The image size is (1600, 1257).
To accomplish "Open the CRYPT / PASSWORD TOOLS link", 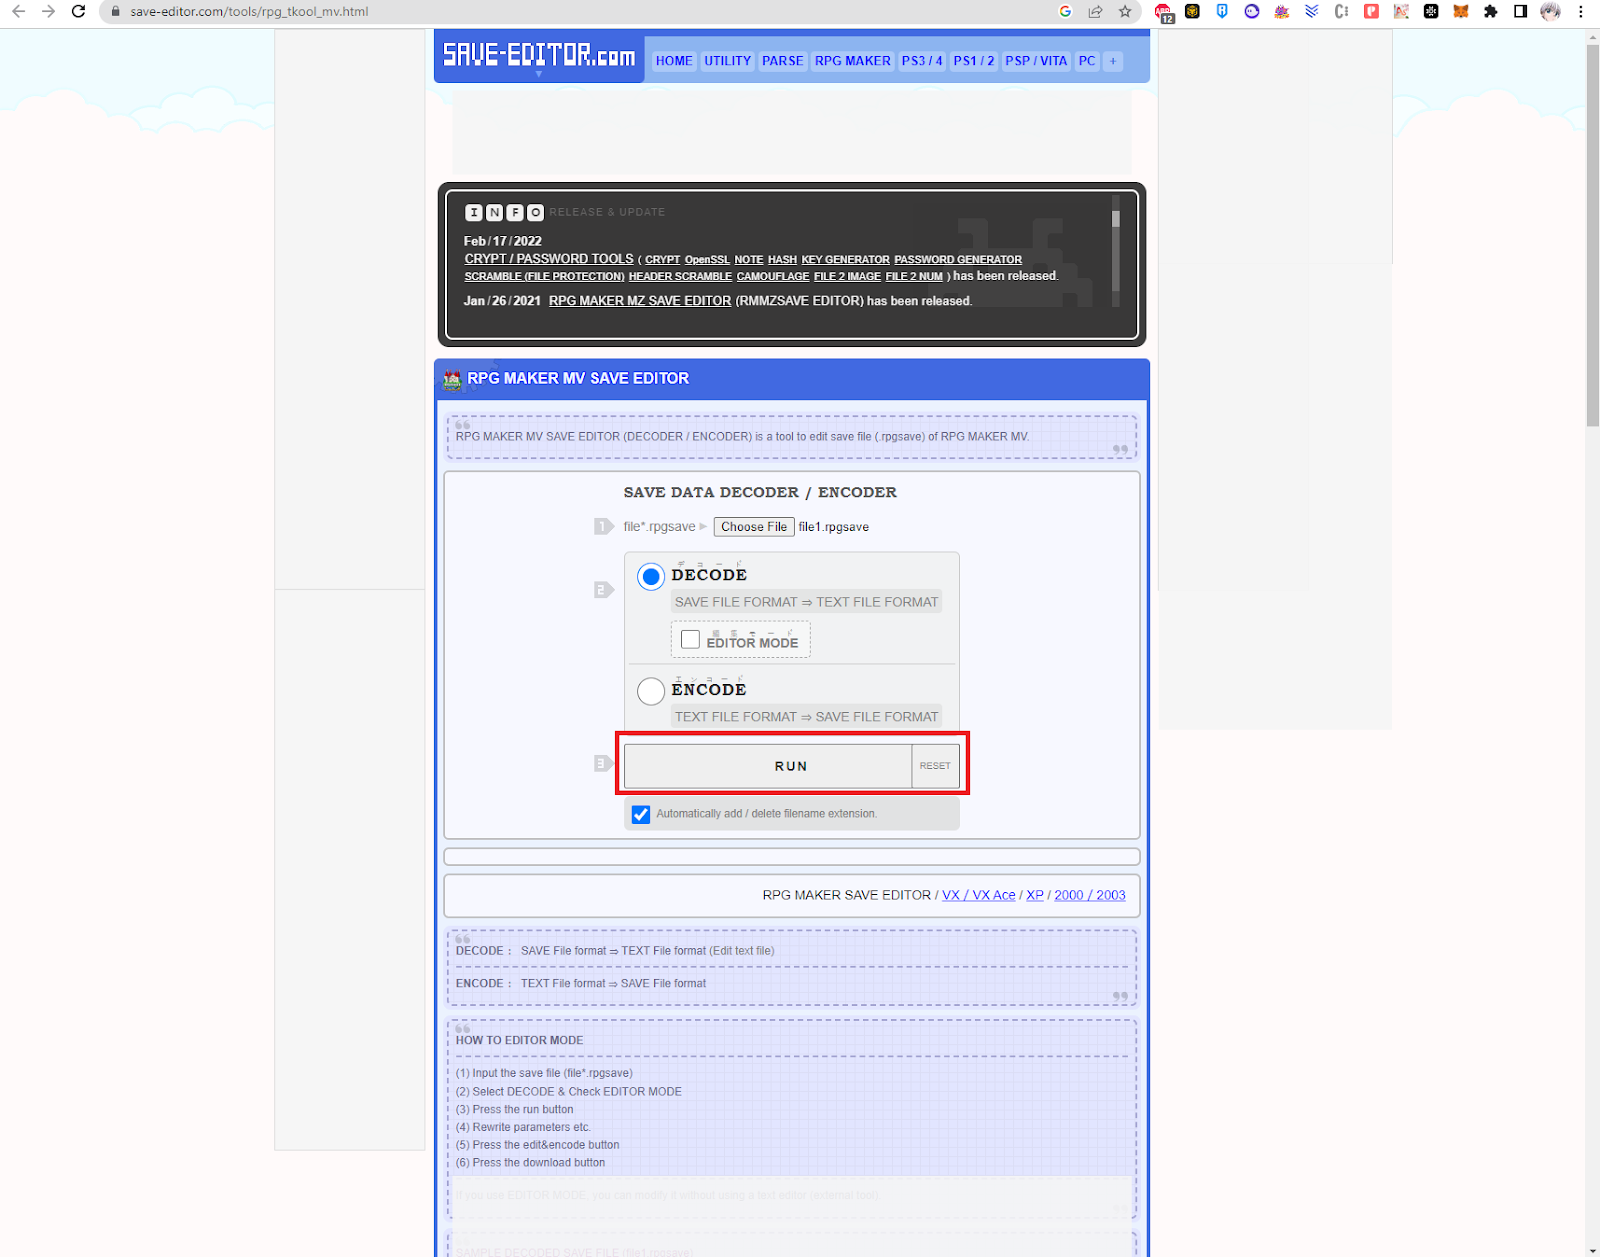I will point(549,259).
